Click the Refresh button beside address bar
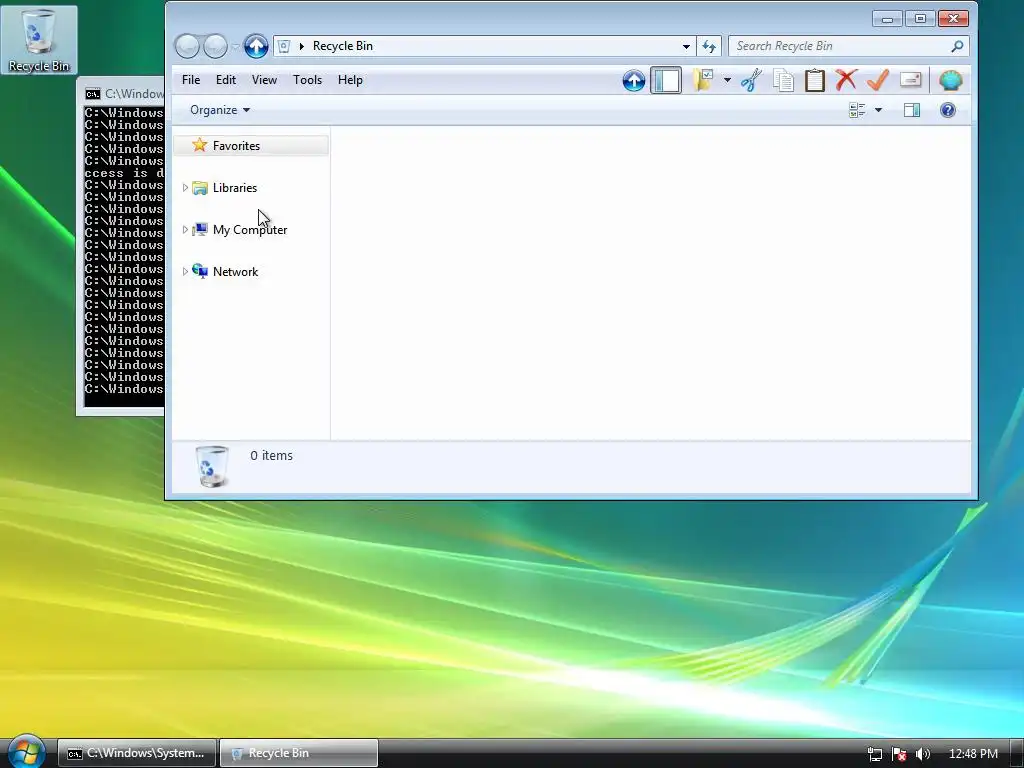The width and height of the screenshot is (1024, 768). pos(709,46)
